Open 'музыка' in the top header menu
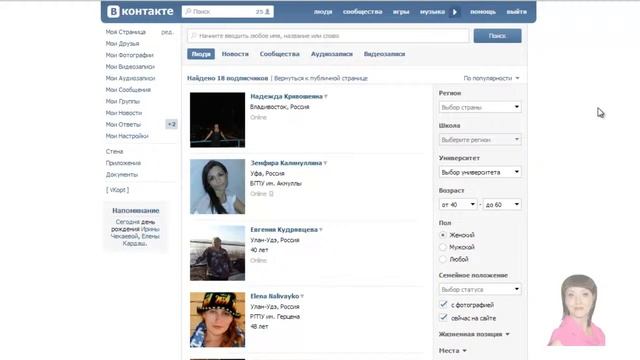 (432, 12)
